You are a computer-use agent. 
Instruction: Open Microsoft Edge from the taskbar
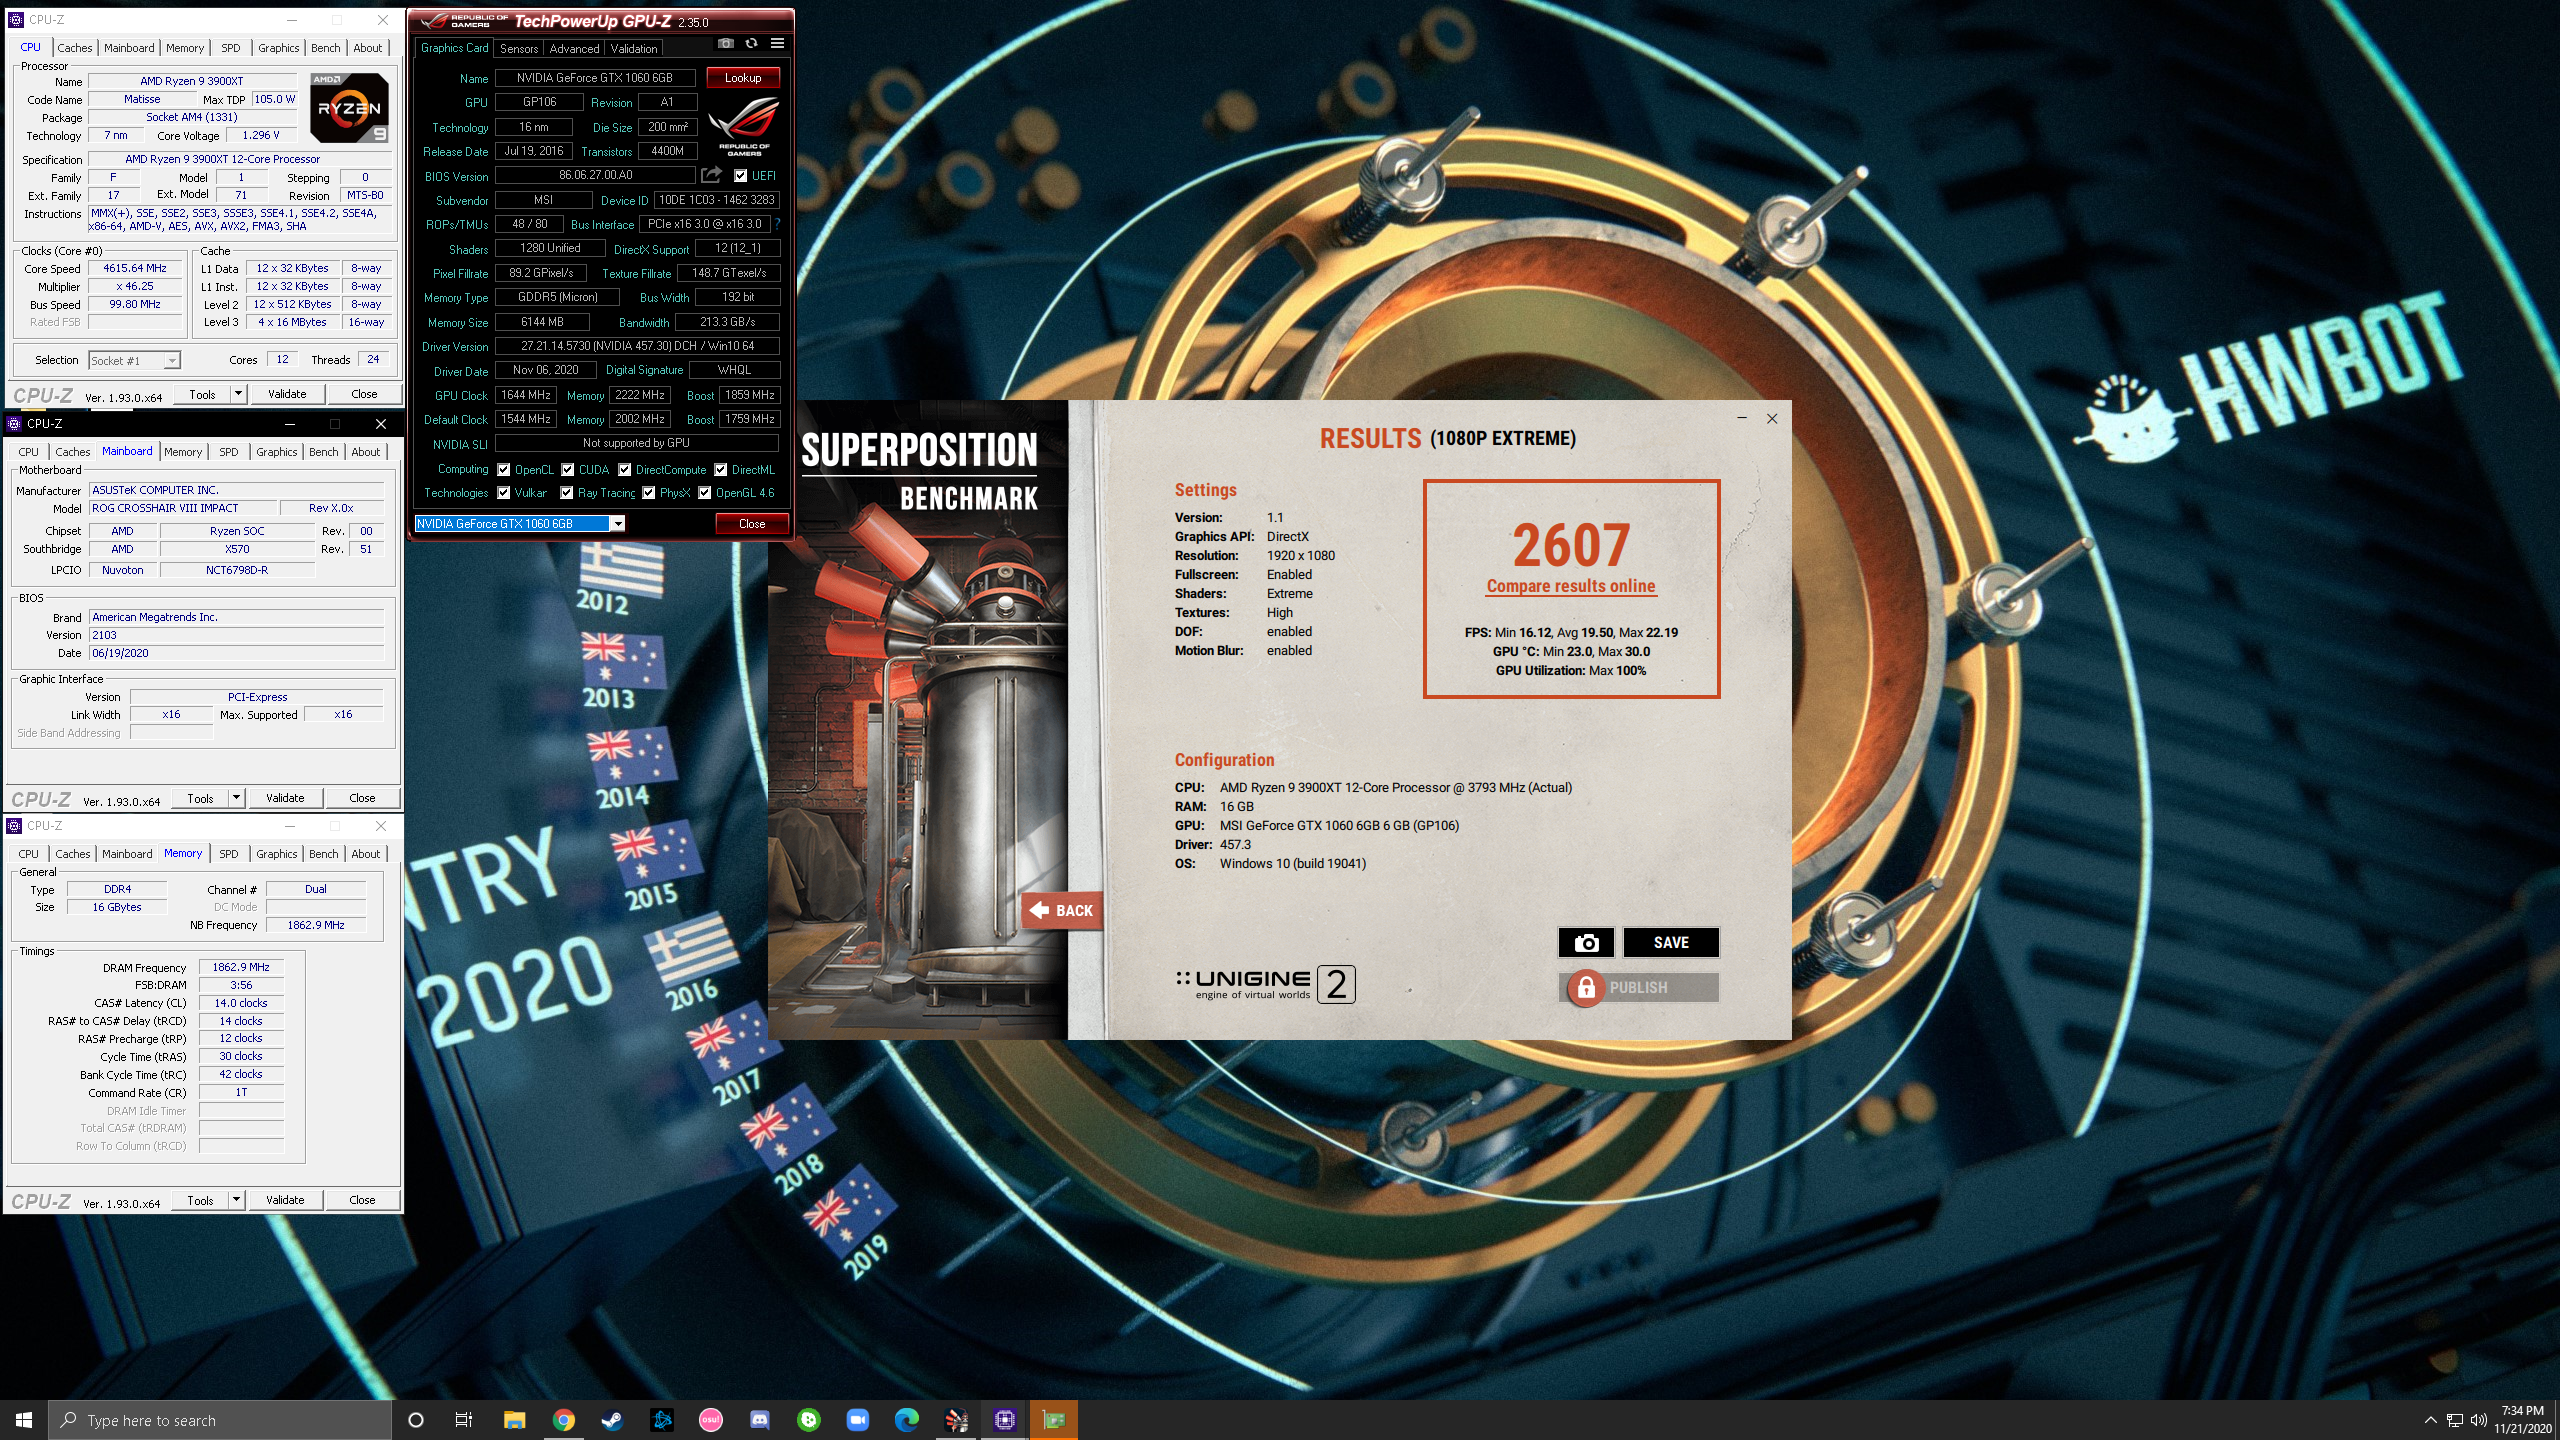click(x=907, y=1420)
